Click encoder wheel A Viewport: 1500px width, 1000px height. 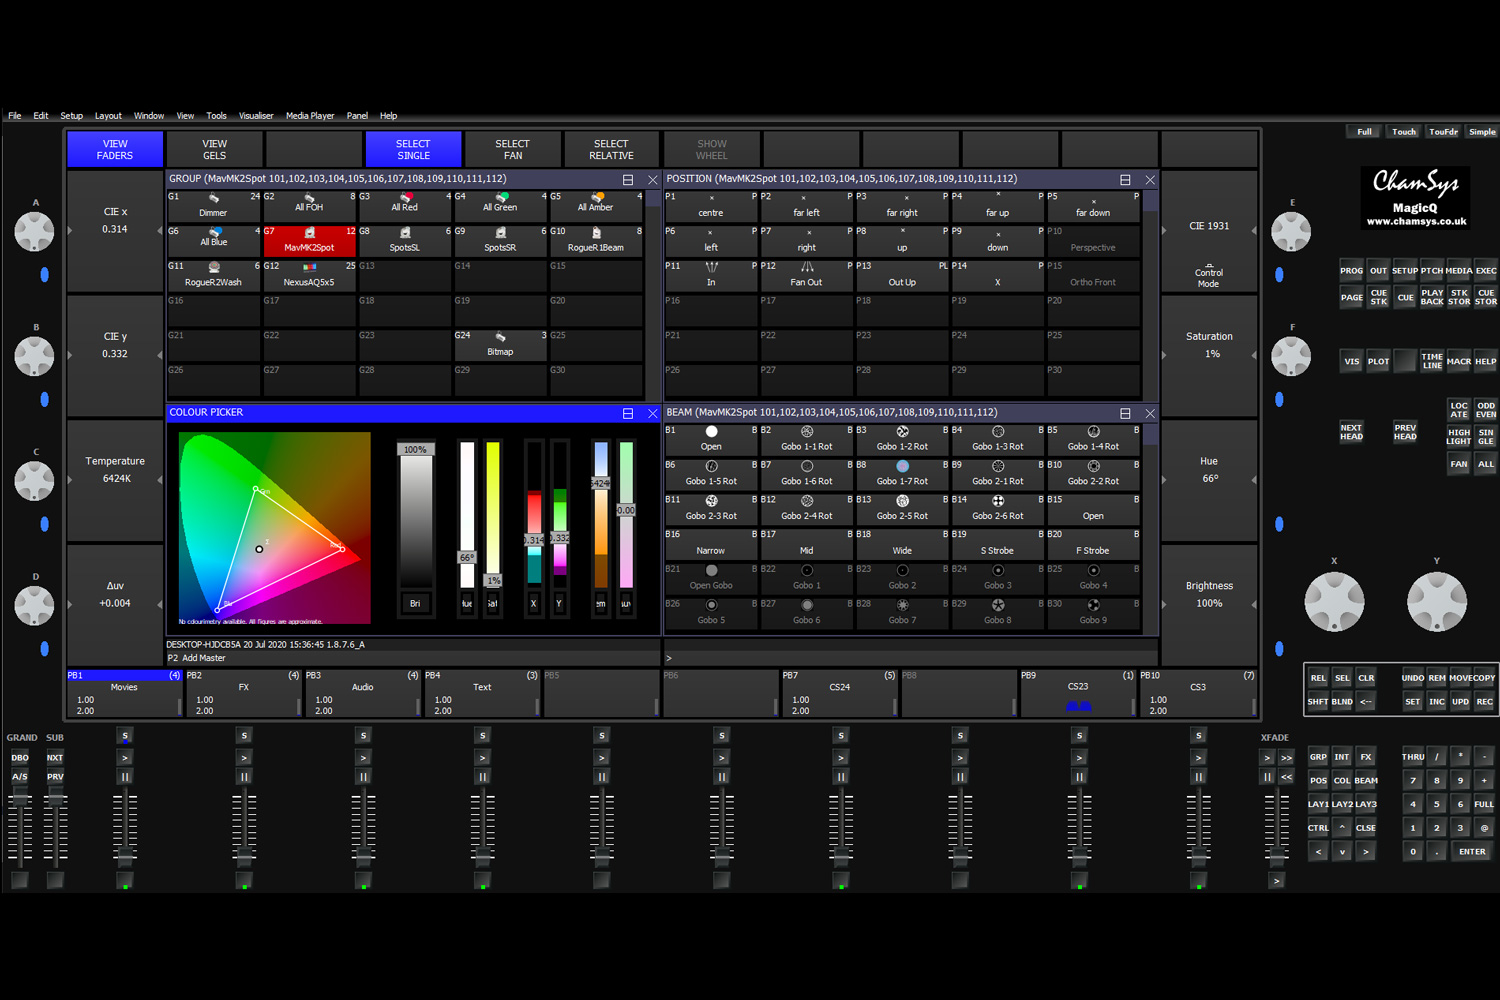pos(34,231)
